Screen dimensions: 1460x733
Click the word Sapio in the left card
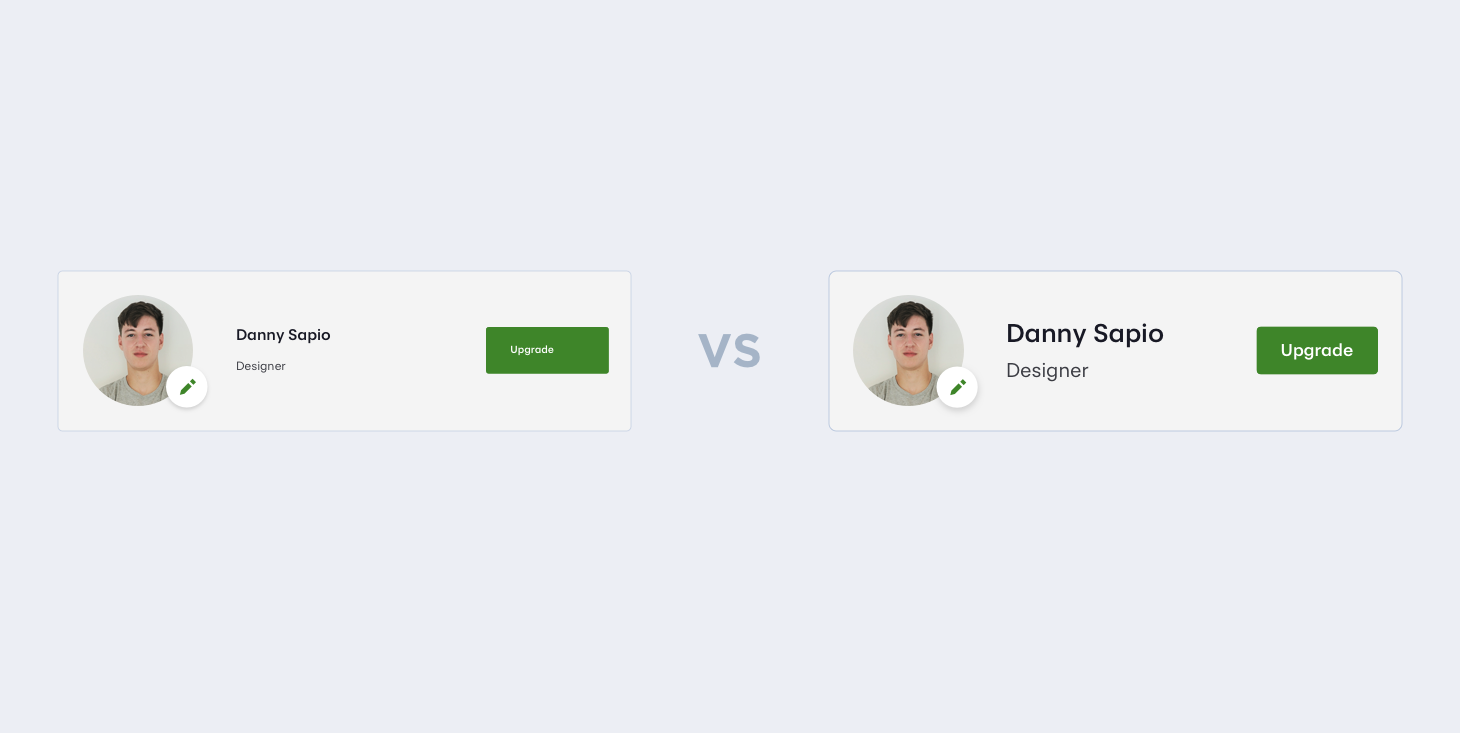tap(309, 335)
